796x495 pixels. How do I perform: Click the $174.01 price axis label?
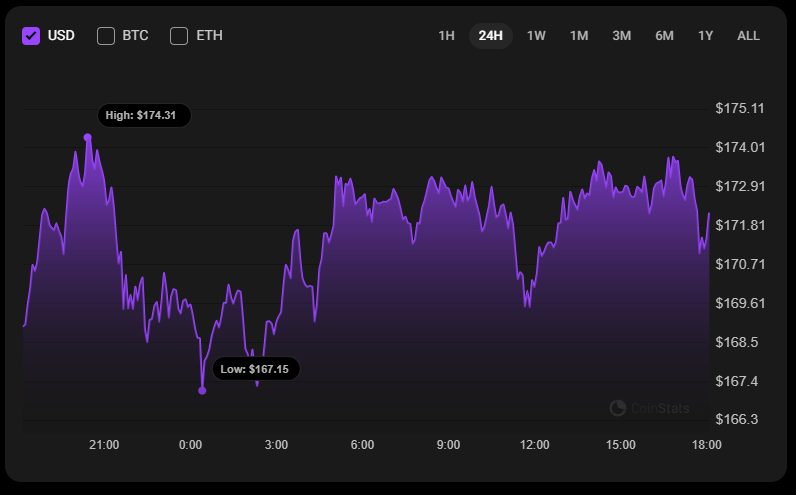pyautogui.click(x=740, y=147)
